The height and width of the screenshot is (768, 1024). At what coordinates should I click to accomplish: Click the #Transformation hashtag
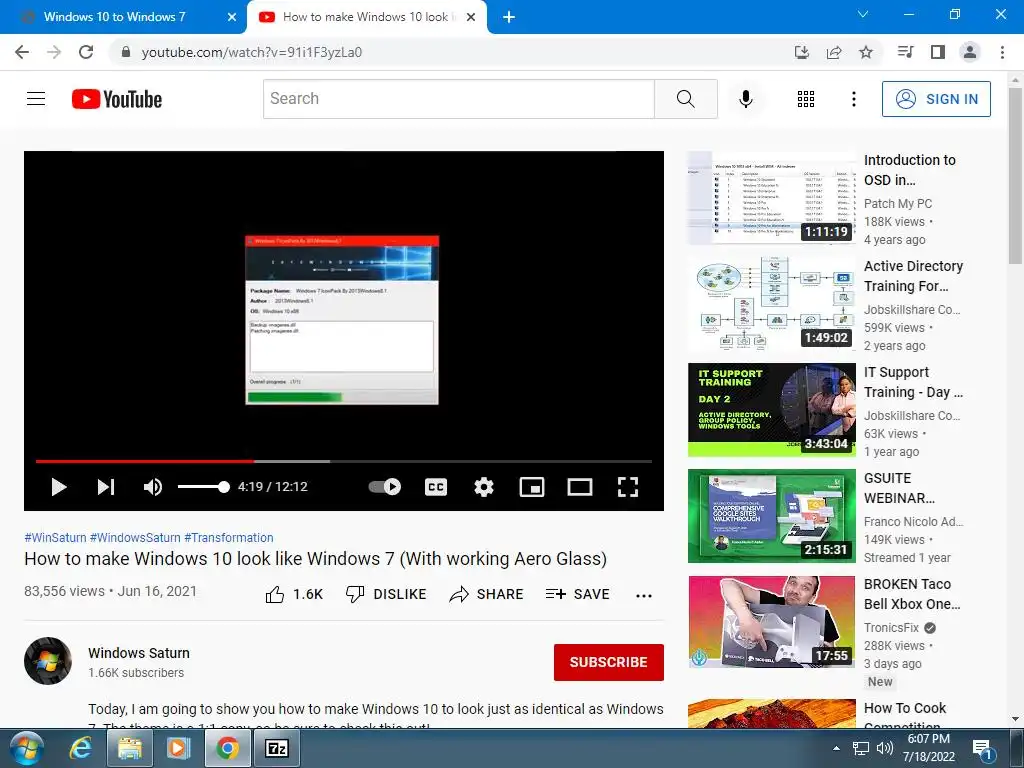229,537
